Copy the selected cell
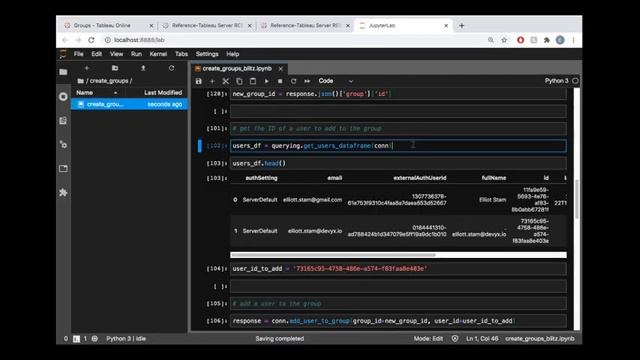Image resolution: width=640 pixels, height=360 pixels. pos(239,81)
